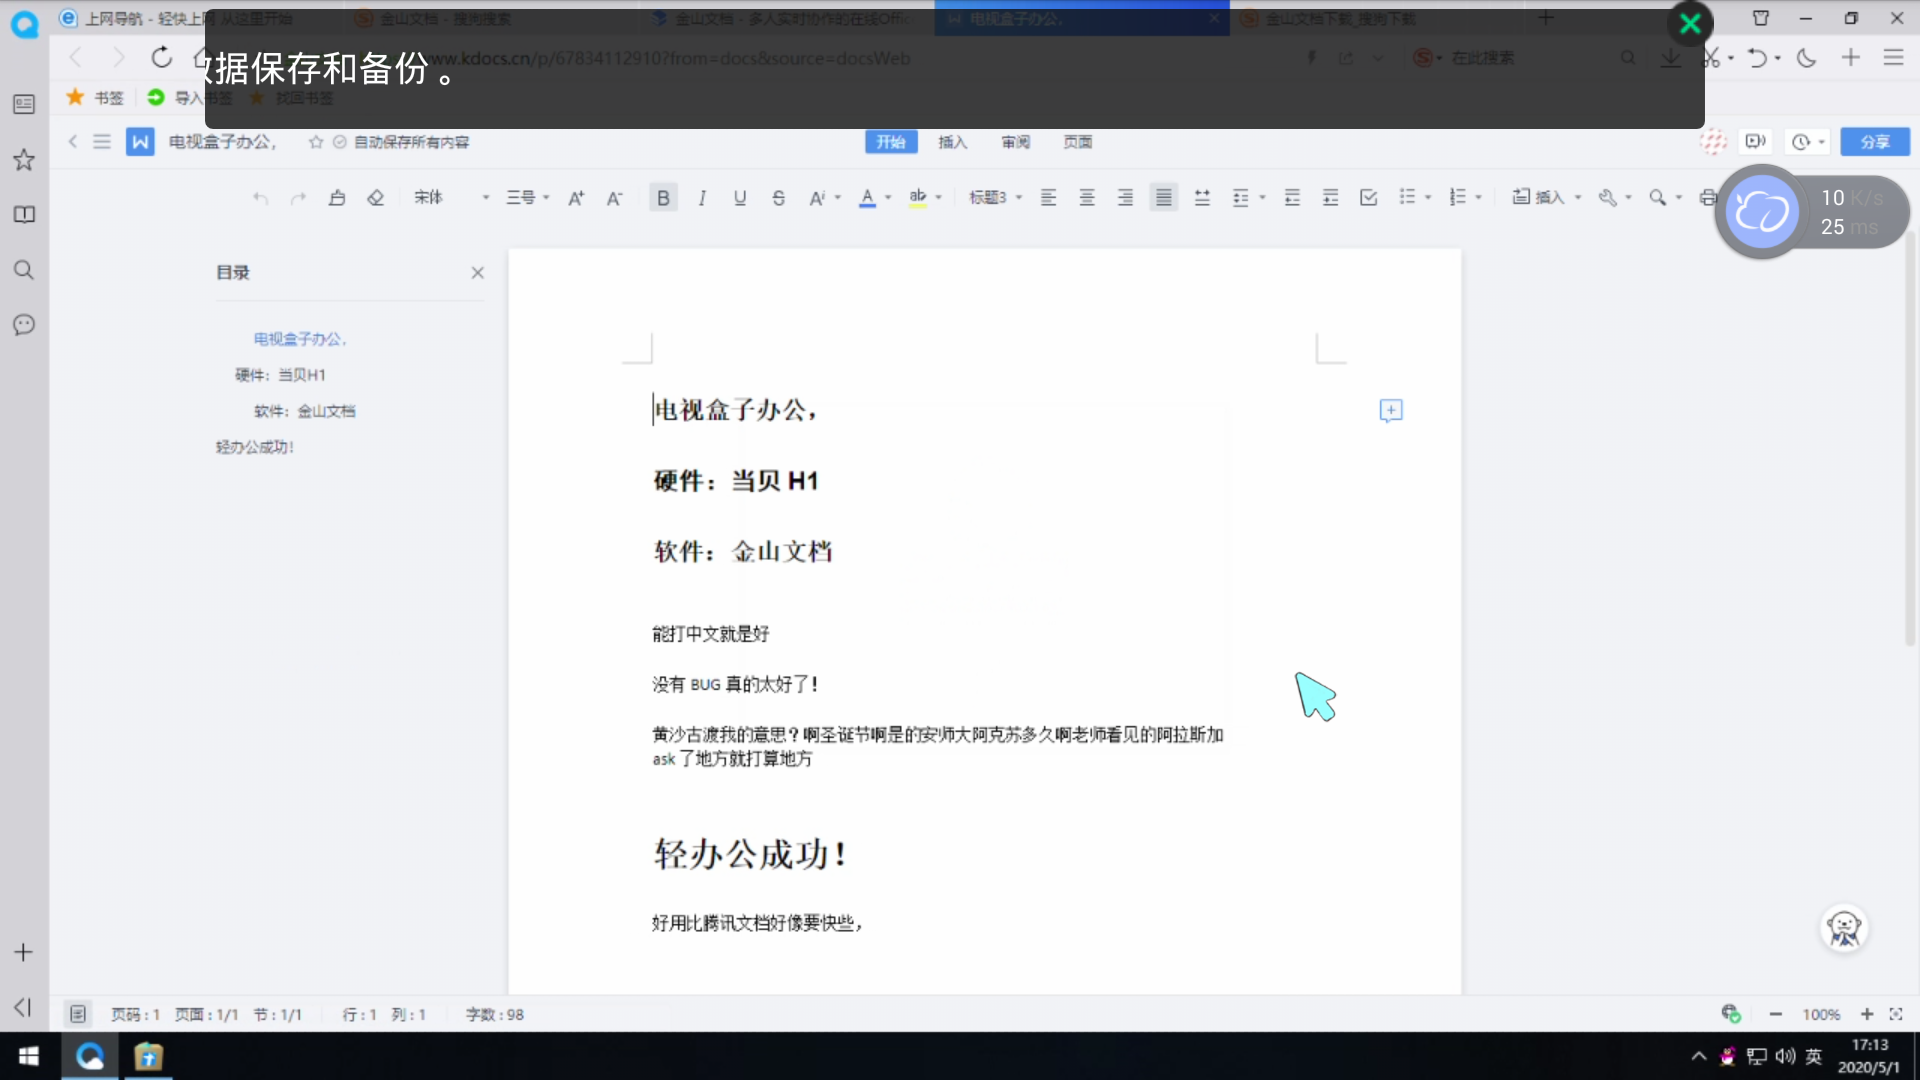Open the superscript/subscript options dropdown

(825, 198)
